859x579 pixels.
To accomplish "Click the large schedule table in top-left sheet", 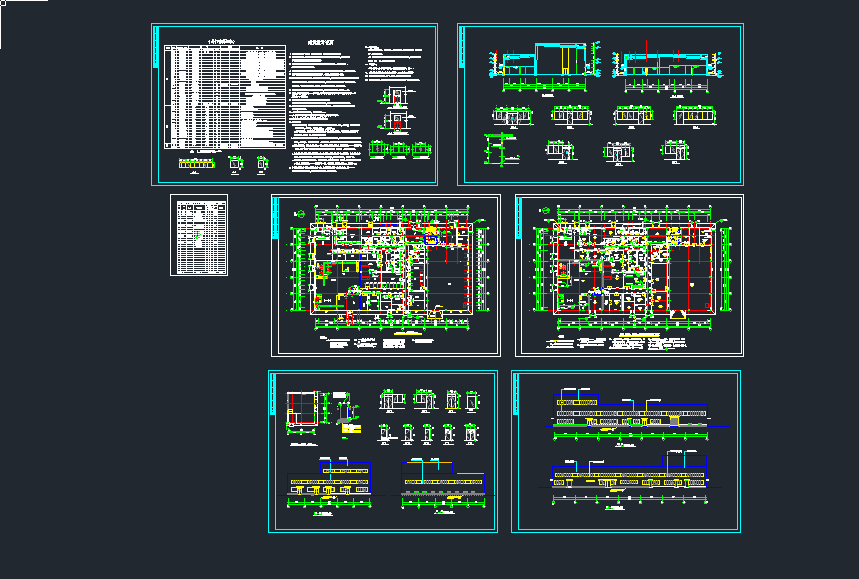I will coord(218,95).
